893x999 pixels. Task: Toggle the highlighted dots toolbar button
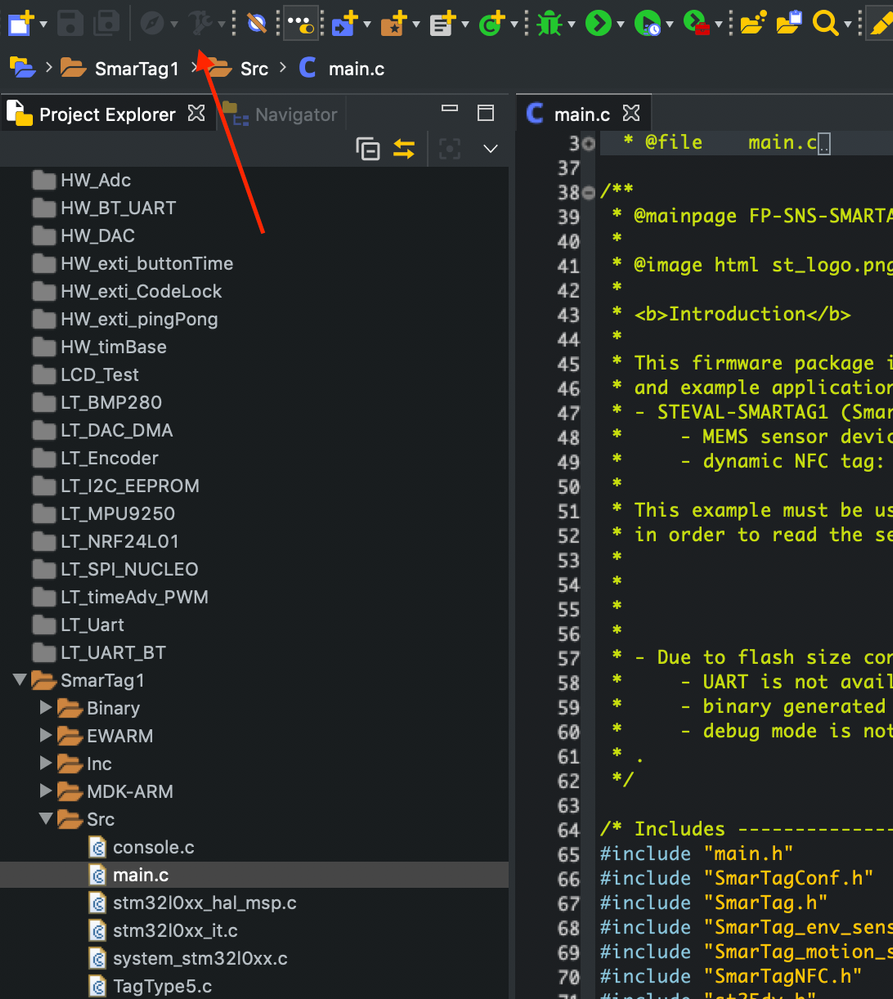[x=301, y=24]
